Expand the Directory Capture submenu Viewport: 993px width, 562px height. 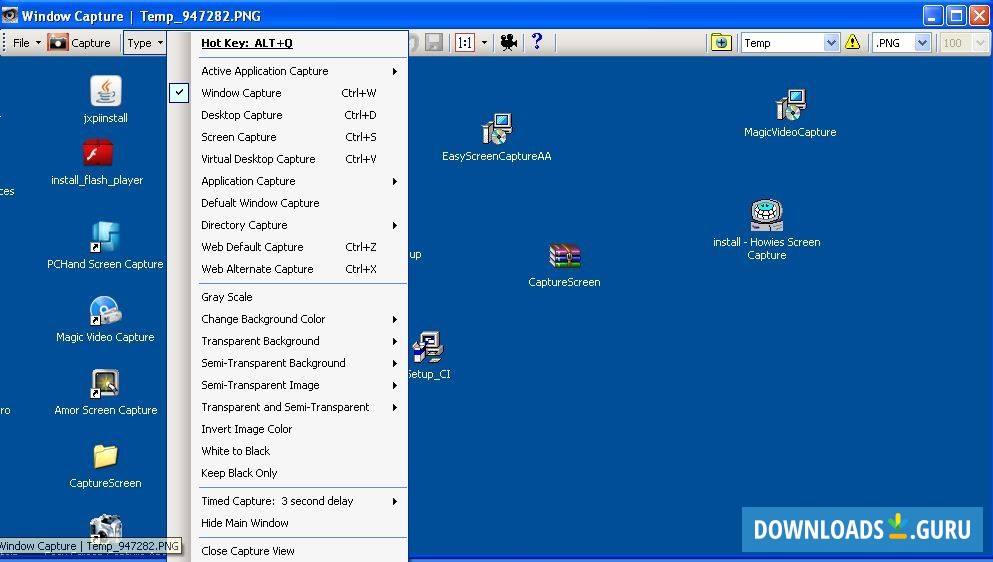point(300,225)
